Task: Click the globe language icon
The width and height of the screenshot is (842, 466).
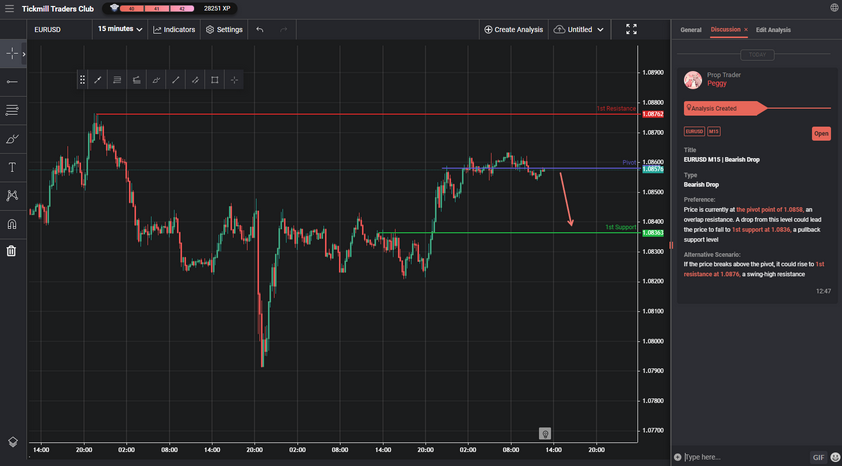Action: tap(834, 8)
